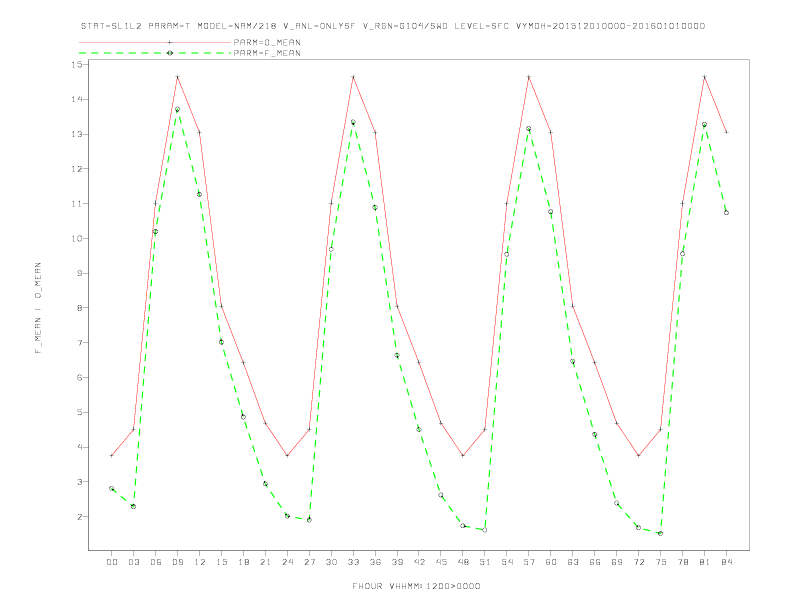Select x-axis tick label 09
This screenshot has height=612, width=792.
click(177, 562)
